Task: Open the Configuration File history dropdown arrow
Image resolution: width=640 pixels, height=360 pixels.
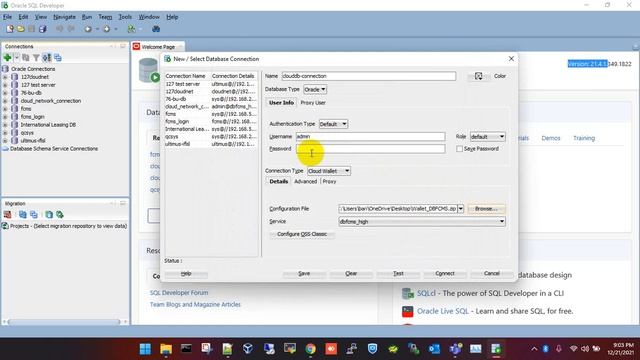Action: pos(460,209)
